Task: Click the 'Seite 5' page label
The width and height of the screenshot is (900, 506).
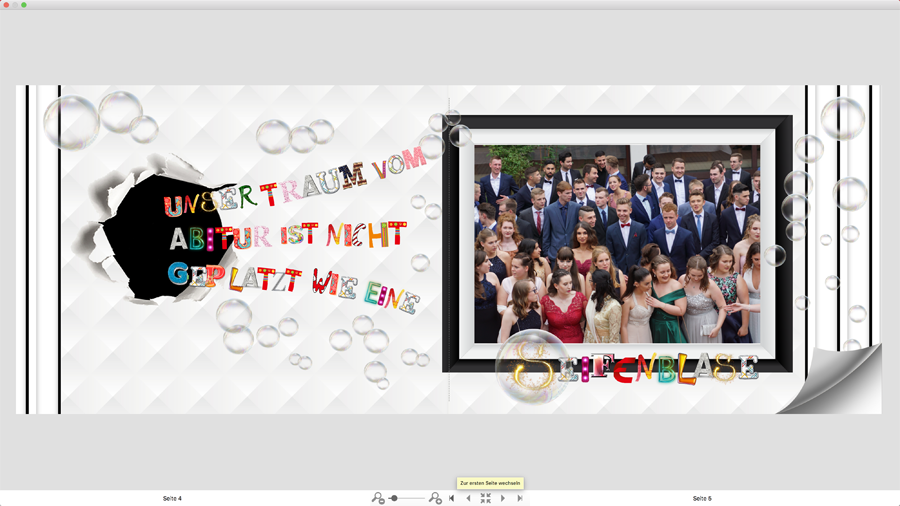Action: click(x=701, y=499)
